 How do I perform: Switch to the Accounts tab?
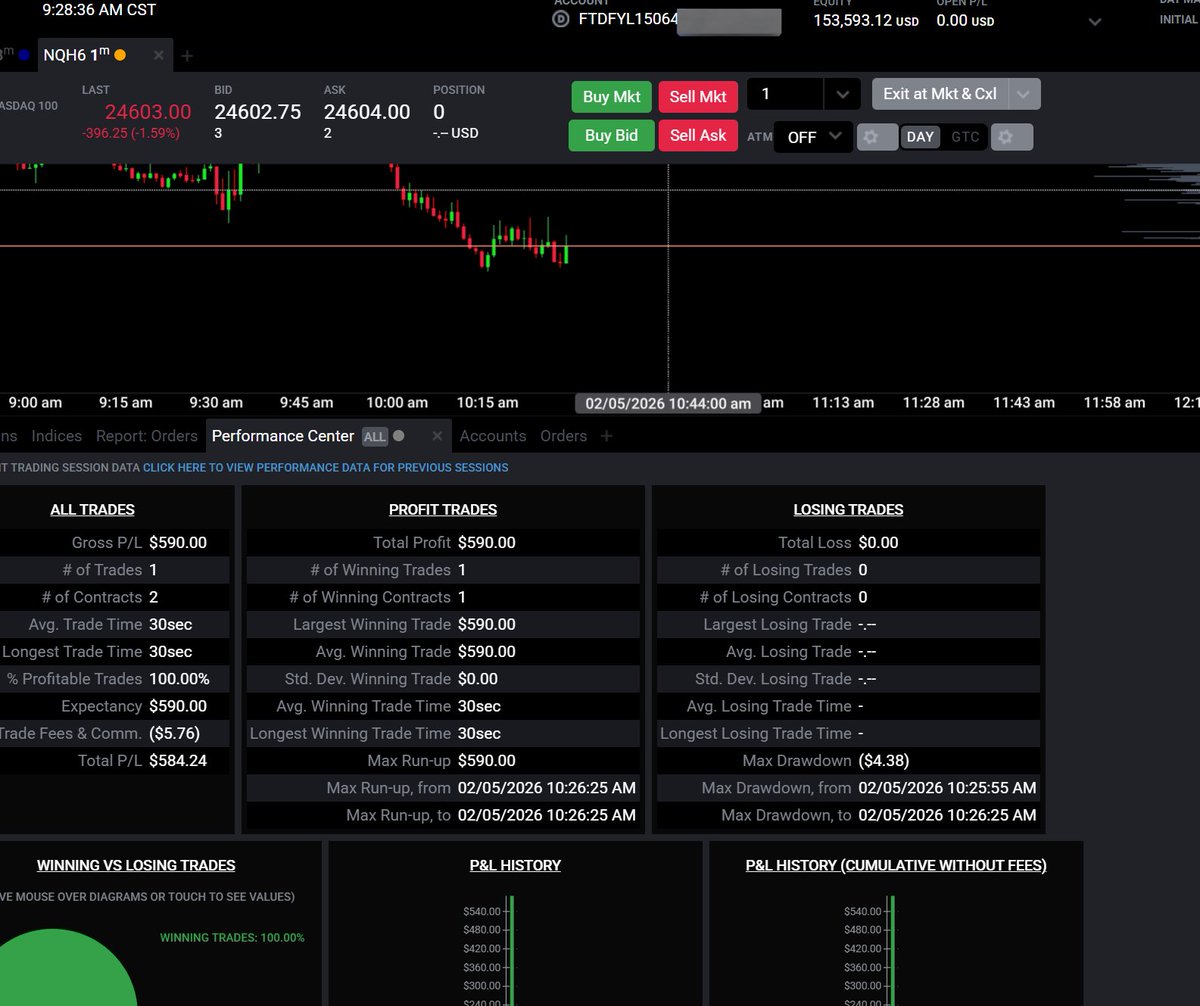pyautogui.click(x=493, y=436)
